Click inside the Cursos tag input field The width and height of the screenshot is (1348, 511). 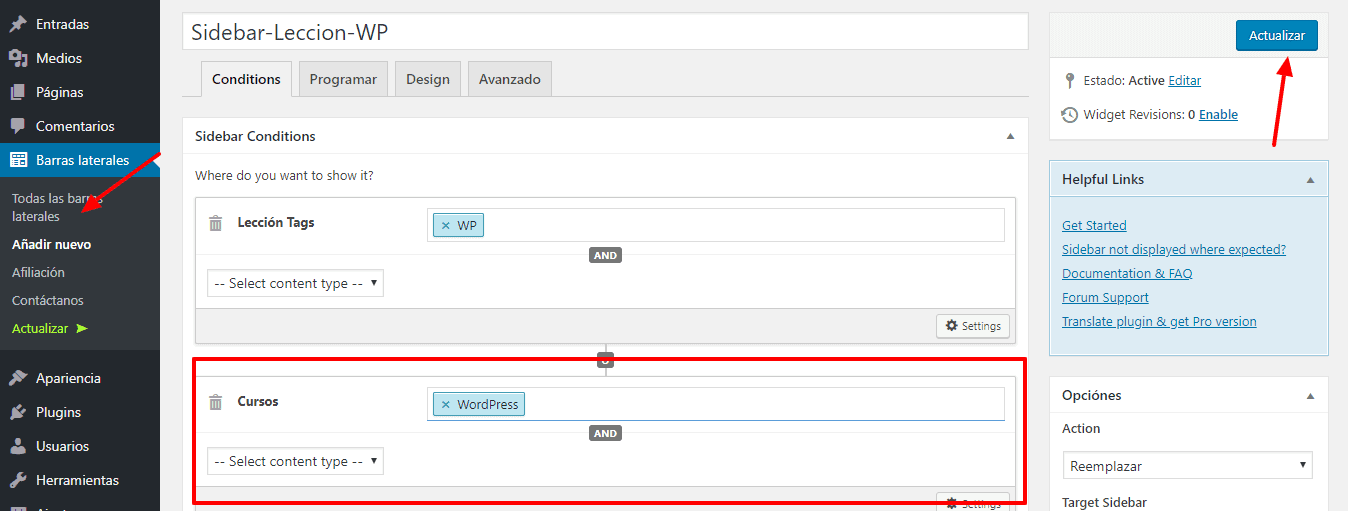(x=716, y=404)
